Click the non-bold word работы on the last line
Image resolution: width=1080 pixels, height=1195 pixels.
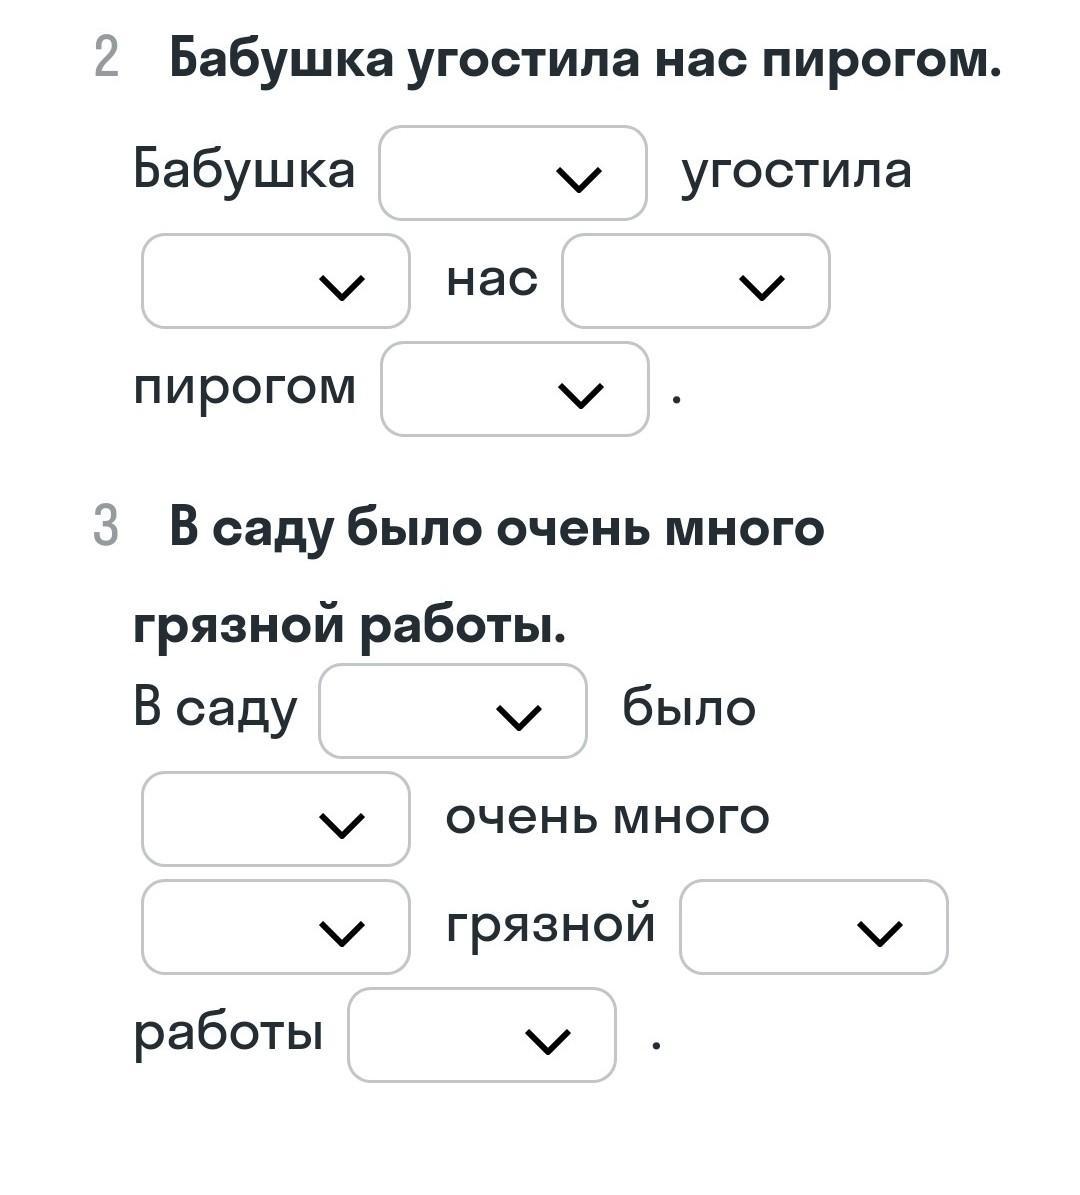click(228, 1033)
